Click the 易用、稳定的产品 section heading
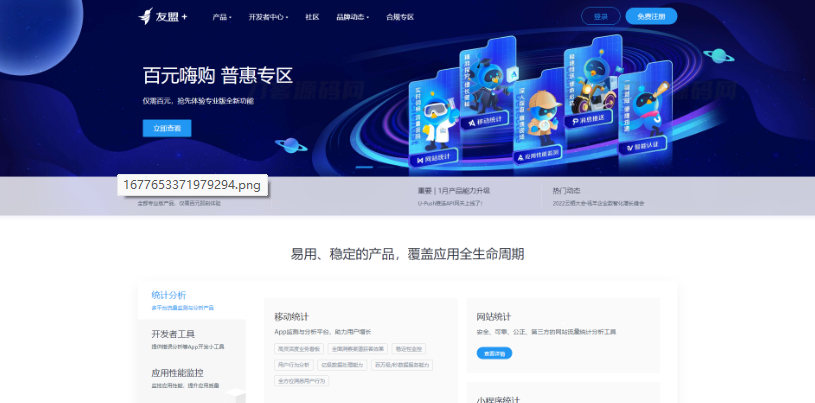 pyautogui.click(x=407, y=254)
